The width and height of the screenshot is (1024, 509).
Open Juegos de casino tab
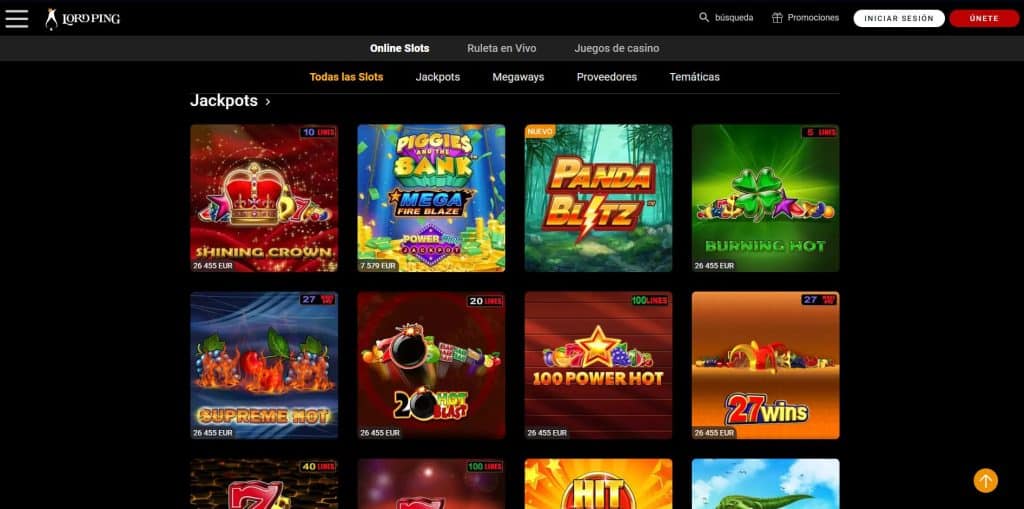[x=616, y=48]
